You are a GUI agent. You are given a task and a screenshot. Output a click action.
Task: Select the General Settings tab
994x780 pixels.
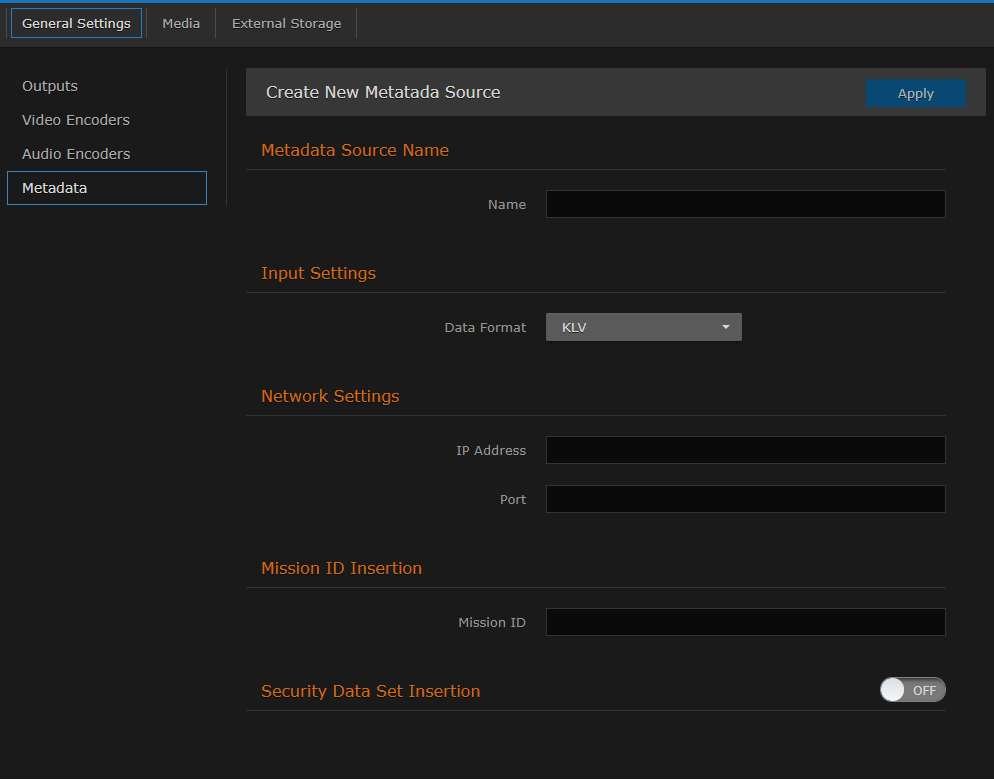click(76, 23)
